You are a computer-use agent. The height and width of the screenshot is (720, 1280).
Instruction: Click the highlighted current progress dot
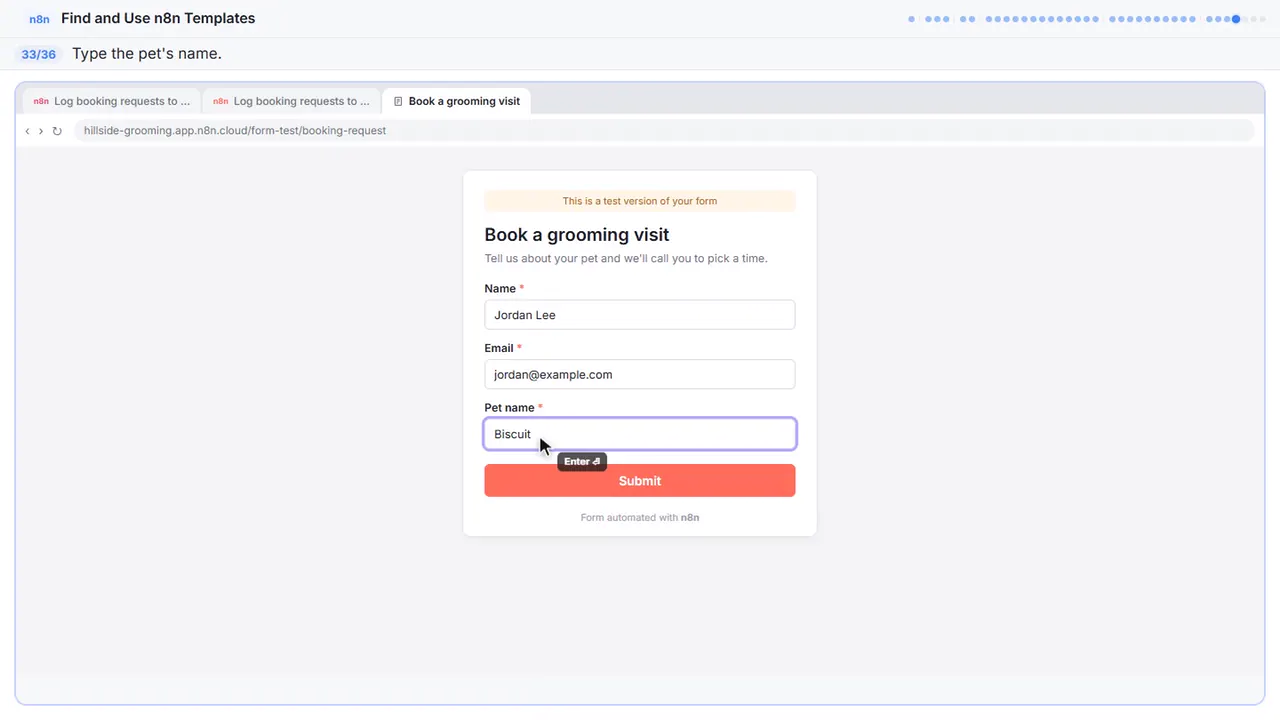pyautogui.click(x=1236, y=19)
